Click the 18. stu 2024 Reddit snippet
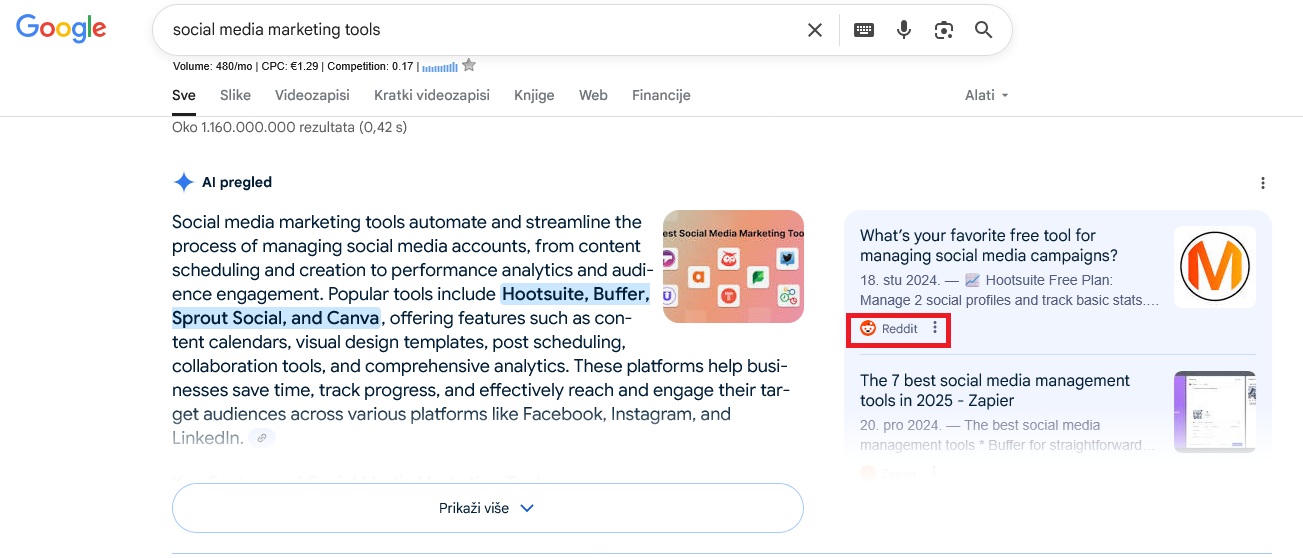This screenshot has width=1303, height=558. point(1010,290)
